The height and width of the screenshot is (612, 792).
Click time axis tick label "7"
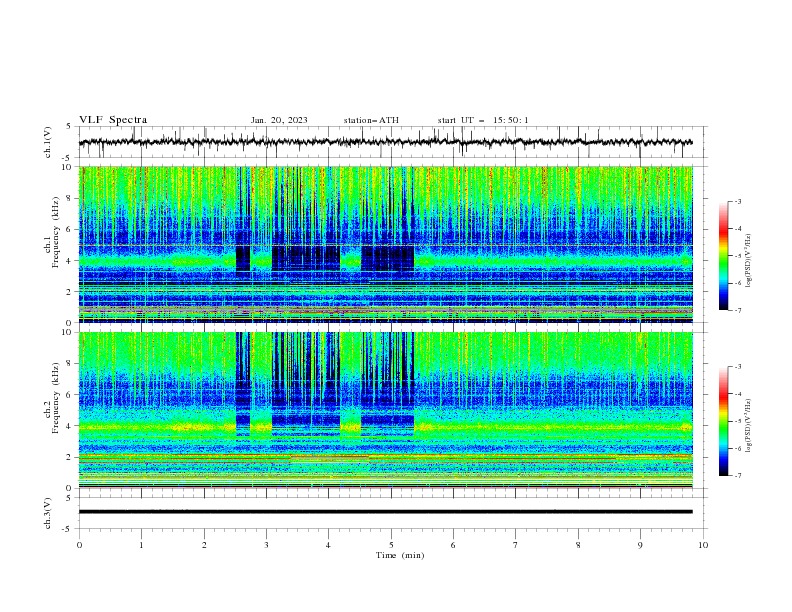click(x=516, y=545)
